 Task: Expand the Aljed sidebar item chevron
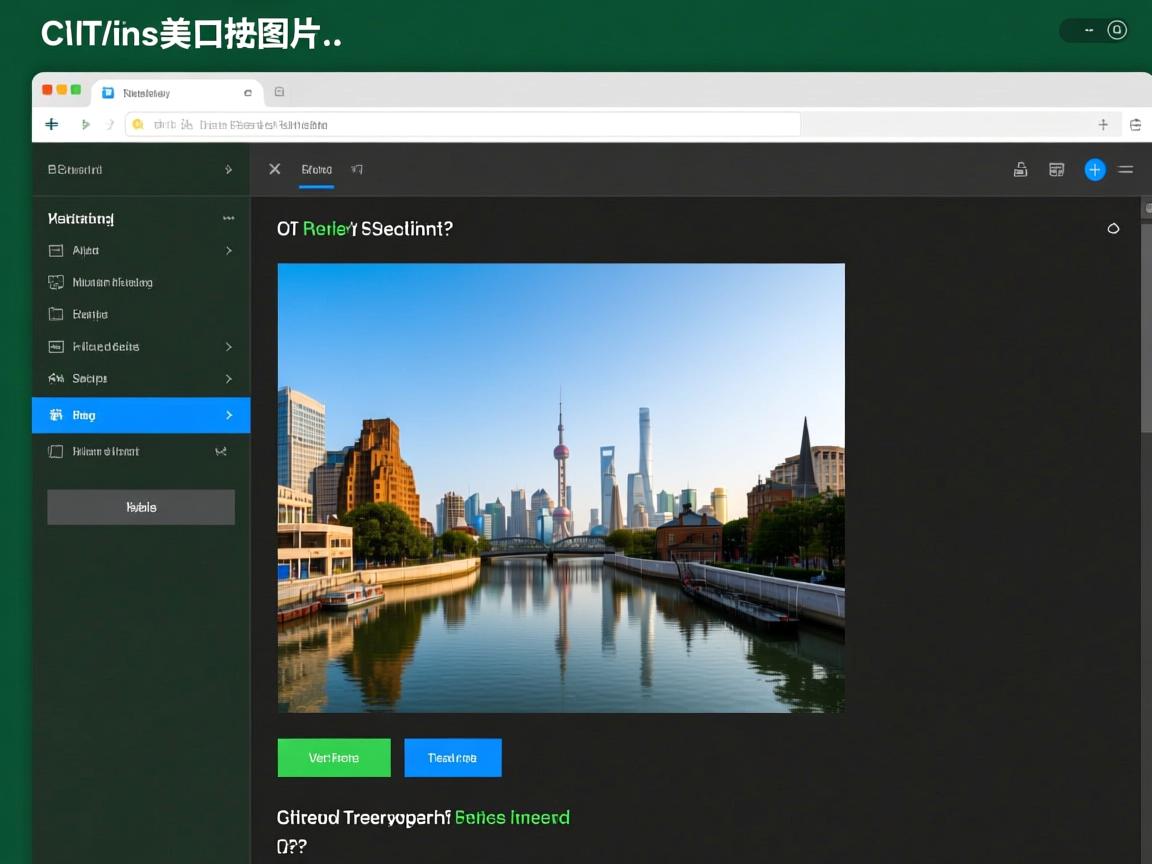229,251
